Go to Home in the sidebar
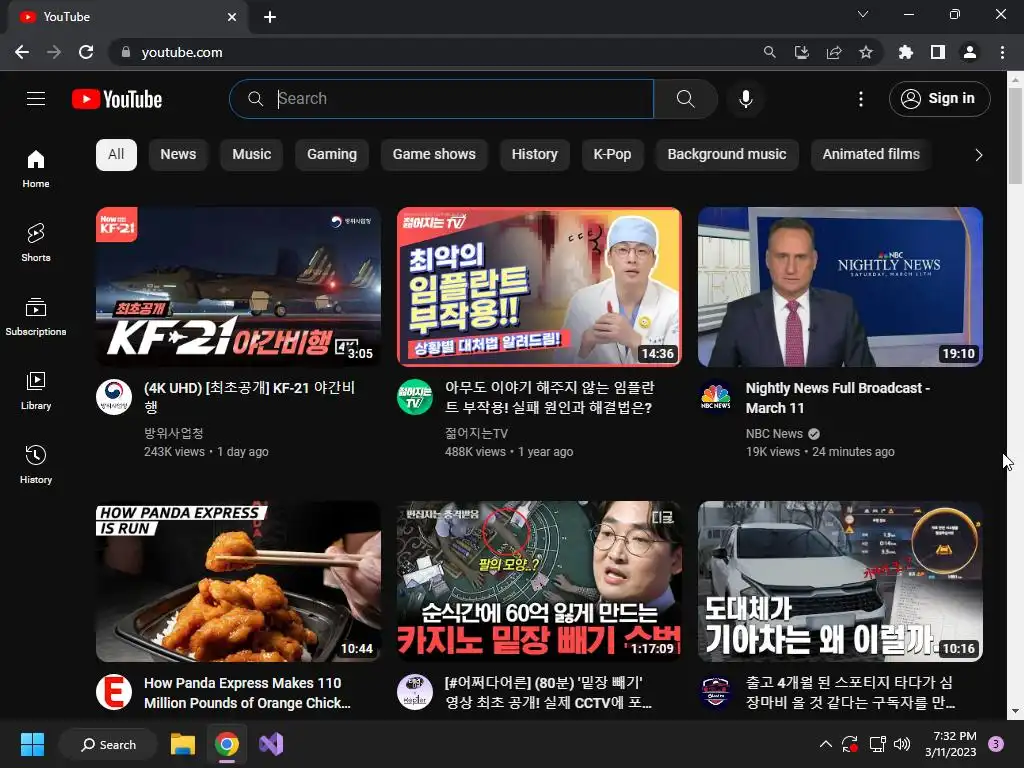This screenshot has height=768, width=1024. [x=36, y=168]
